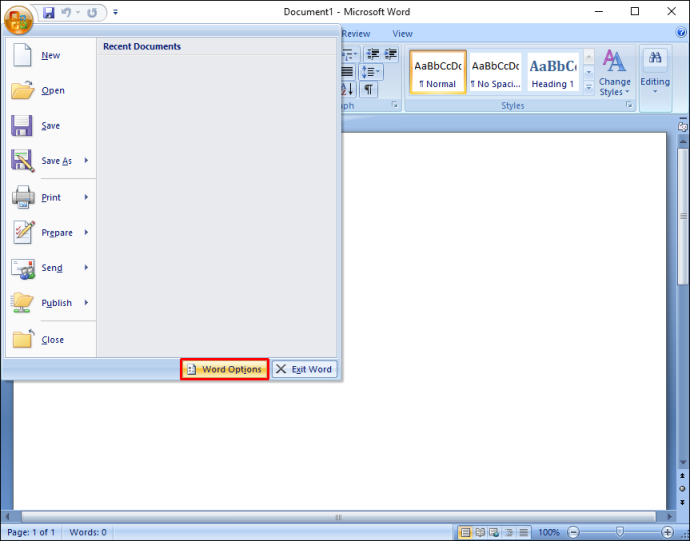Click the Increase Indent icon
The width and height of the screenshot is (690, 541).
coord(391,54)
